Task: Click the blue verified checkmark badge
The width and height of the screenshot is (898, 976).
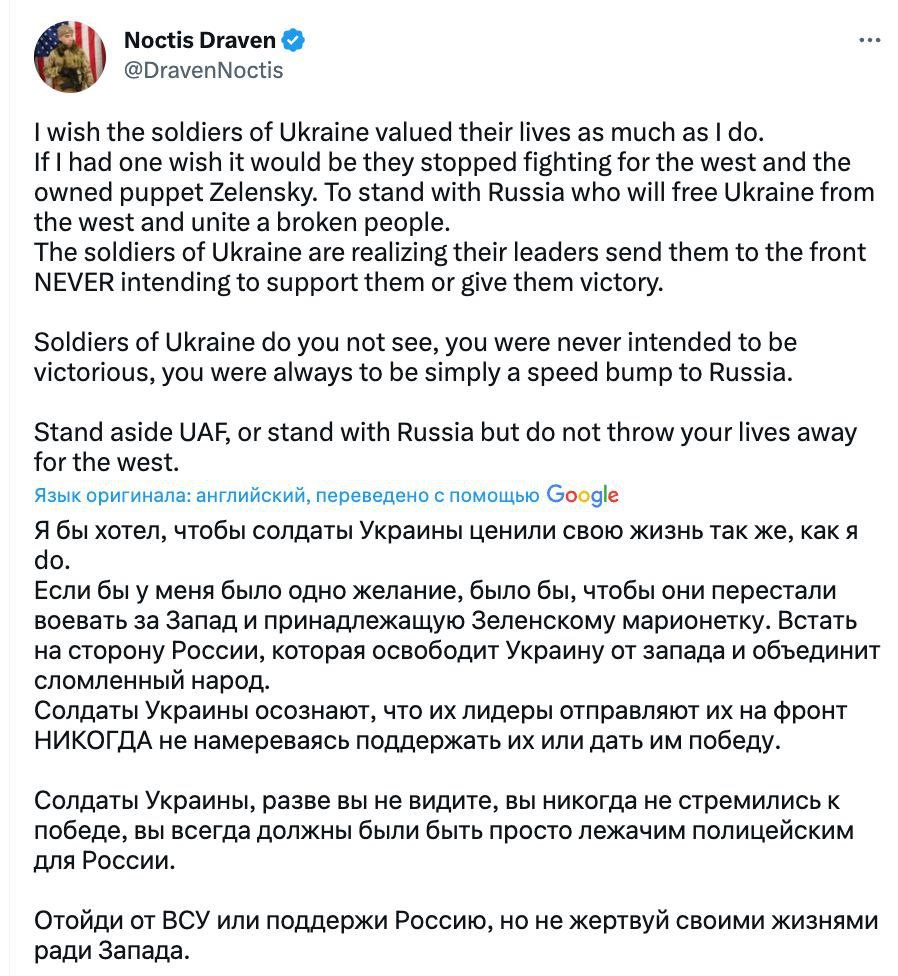Action: pyautogui.click(x=294, y=40)
